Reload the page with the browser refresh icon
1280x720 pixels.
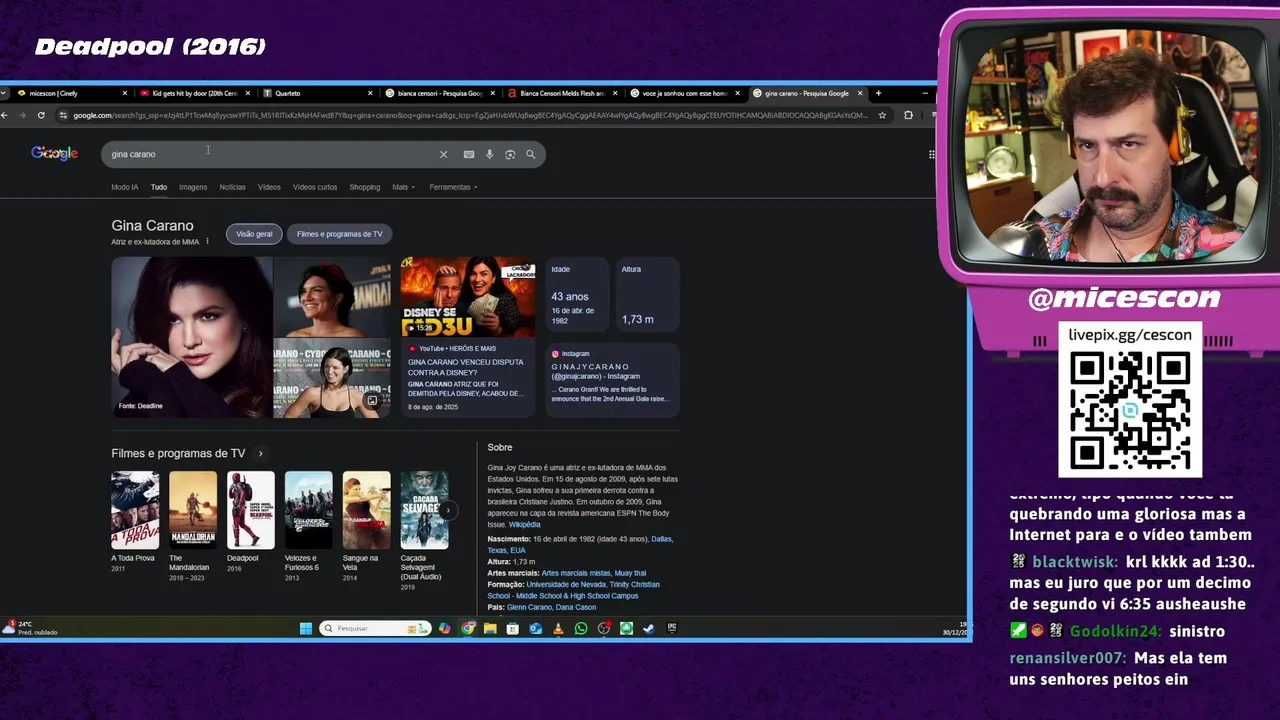click(41, 115)
